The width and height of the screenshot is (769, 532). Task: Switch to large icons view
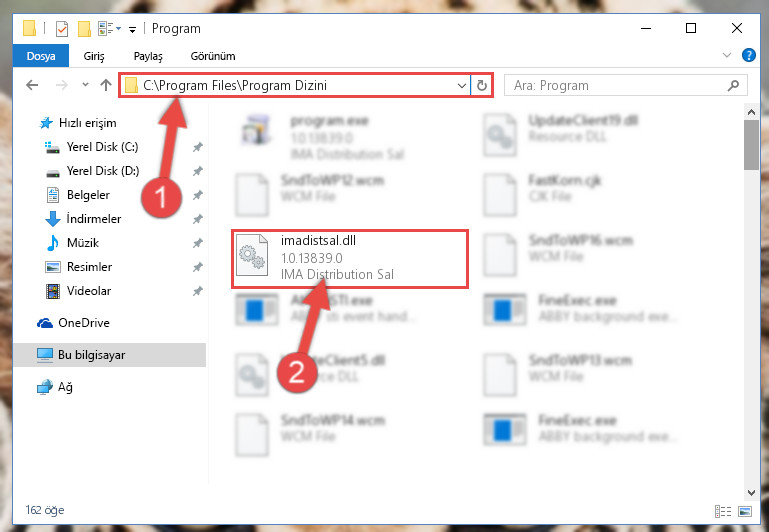click(744, 511)
